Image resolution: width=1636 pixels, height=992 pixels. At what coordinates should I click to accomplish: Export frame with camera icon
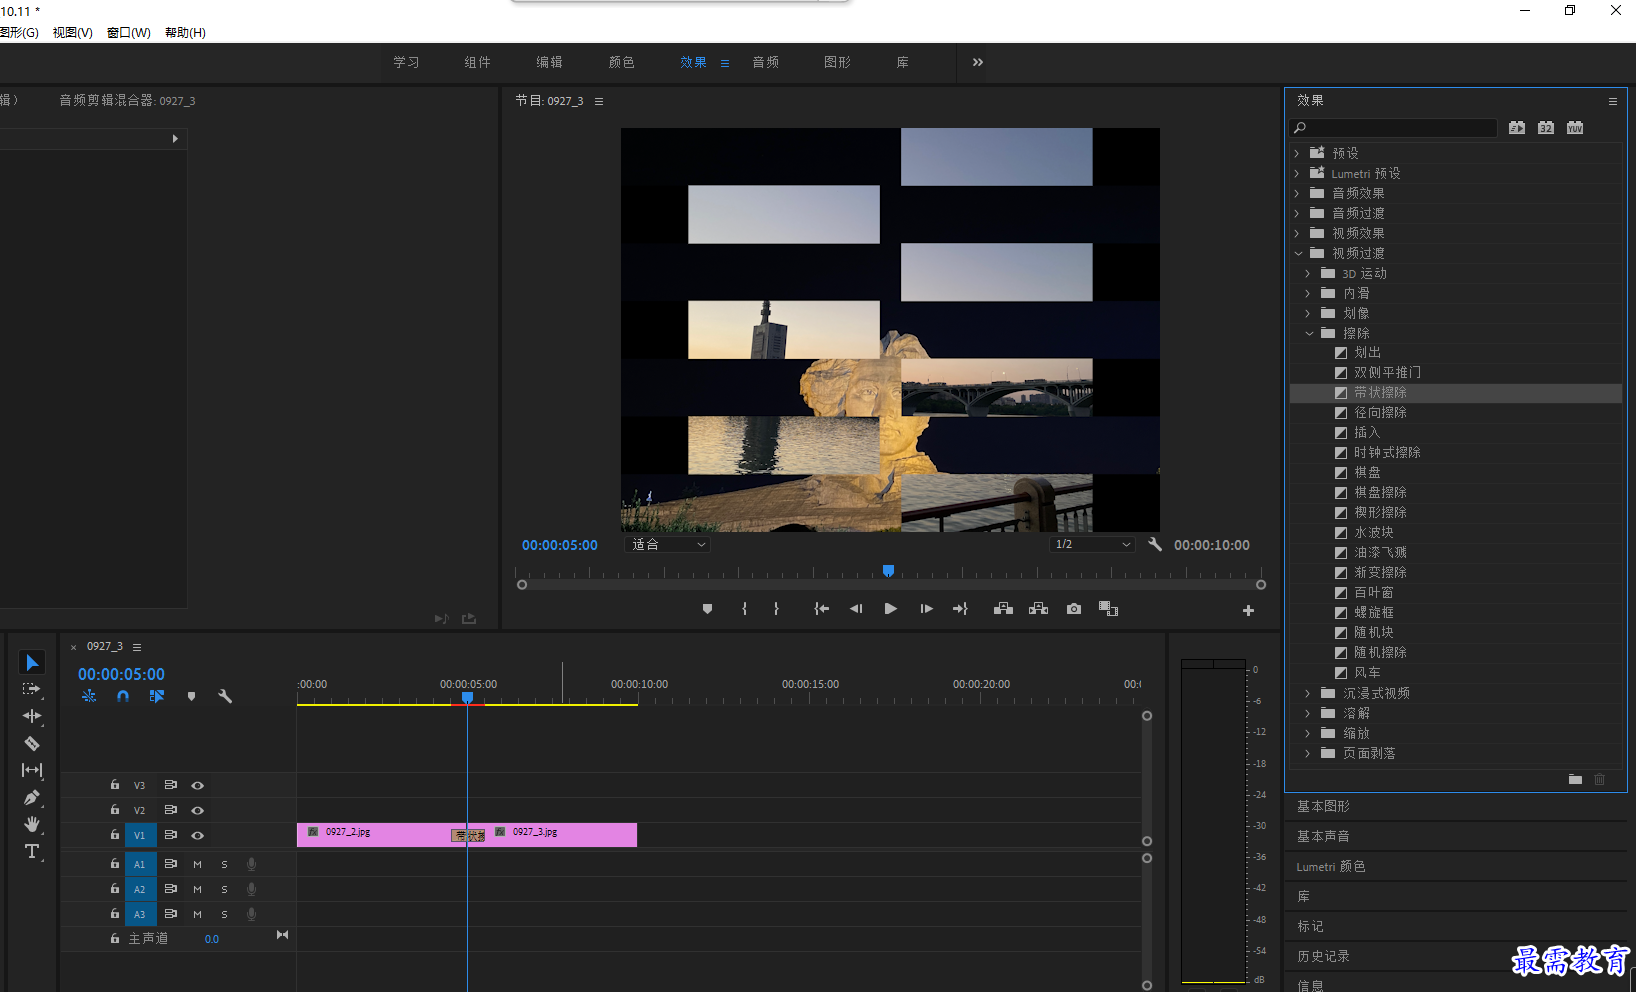tap(1074, 609)
